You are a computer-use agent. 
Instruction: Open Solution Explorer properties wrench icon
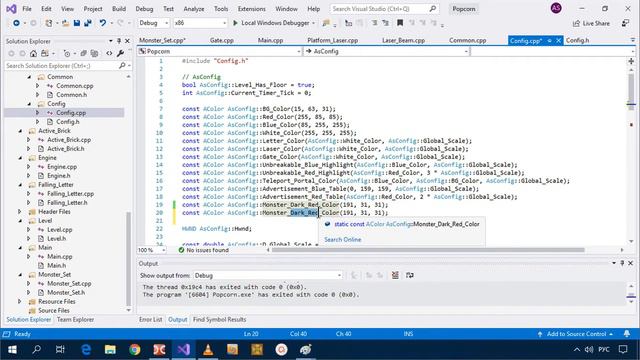[x=120, y=53]
